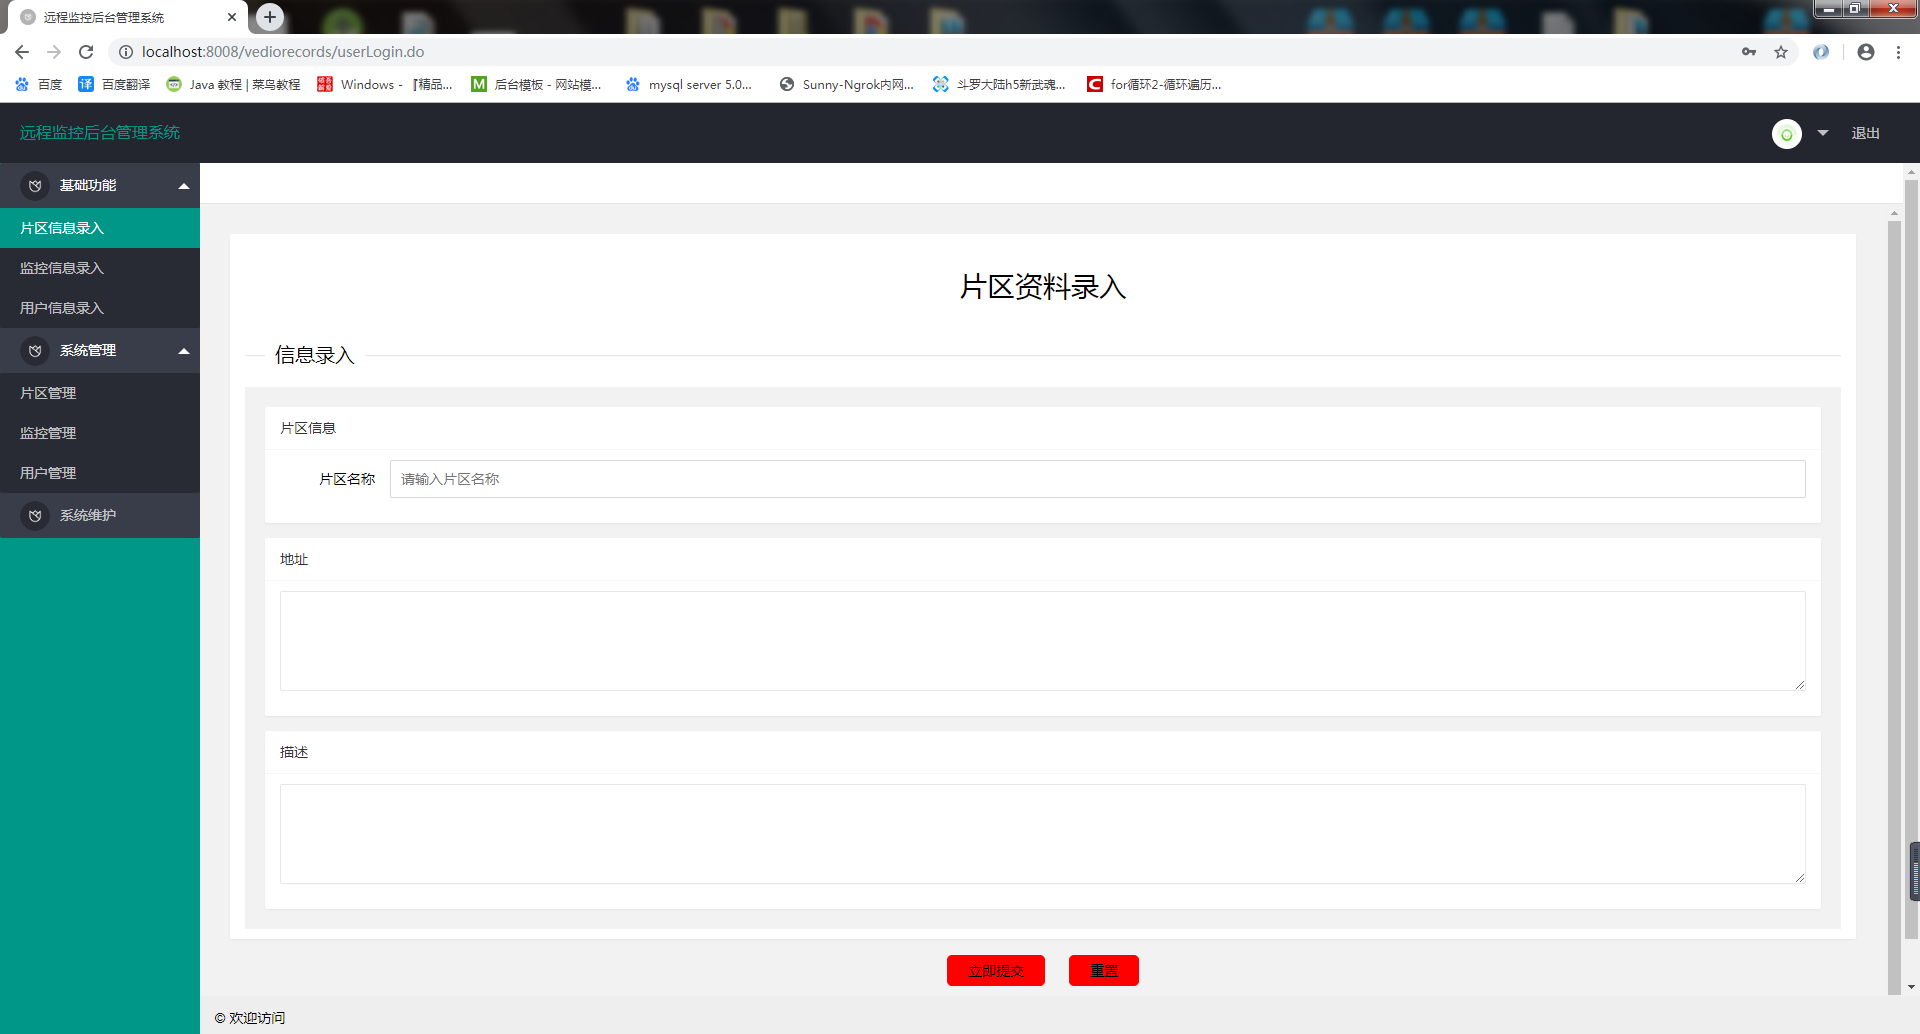The width and height of the screenshot is (1920, 1034).
Task: Open the for循环2 bookmark
Action: point(1154,85)
